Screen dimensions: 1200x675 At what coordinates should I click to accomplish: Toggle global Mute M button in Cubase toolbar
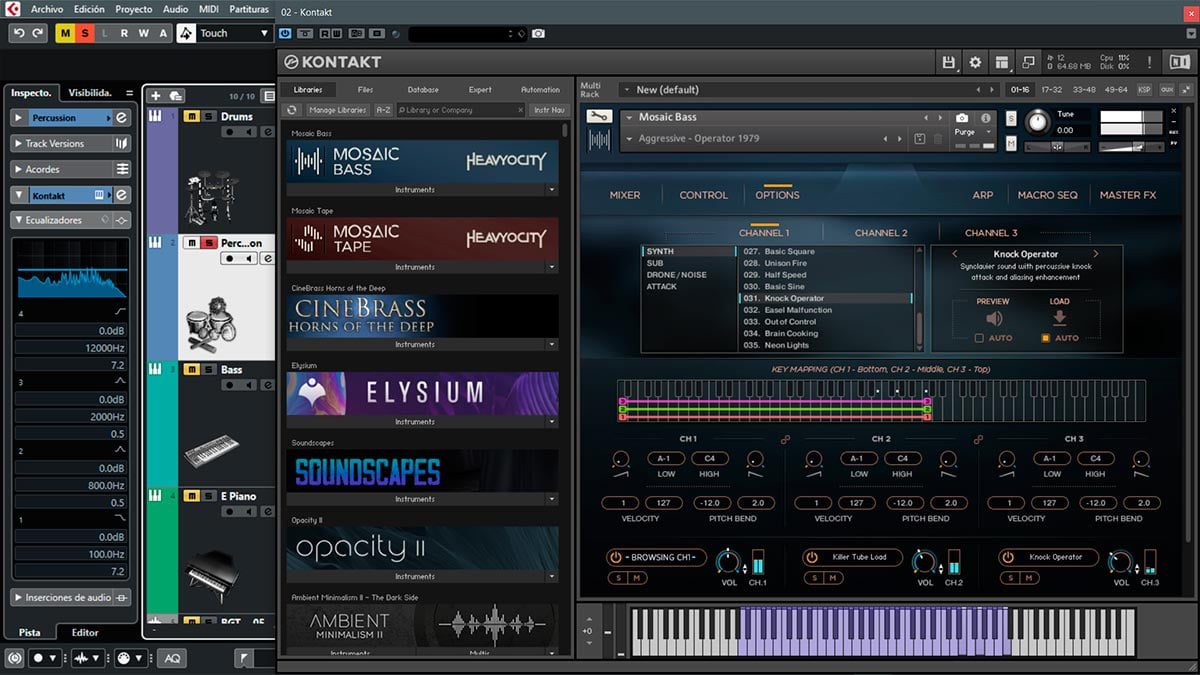coord(65,33)
